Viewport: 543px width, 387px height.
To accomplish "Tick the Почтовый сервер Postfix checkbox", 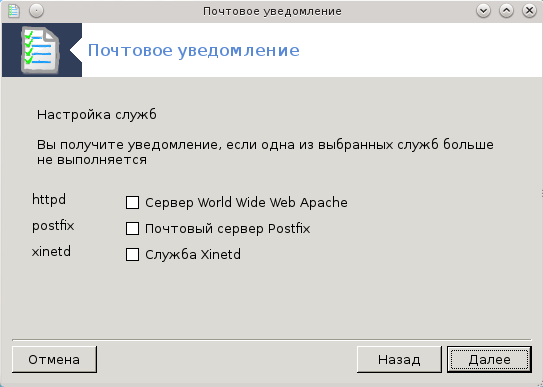I will click(x=132, y=228).
